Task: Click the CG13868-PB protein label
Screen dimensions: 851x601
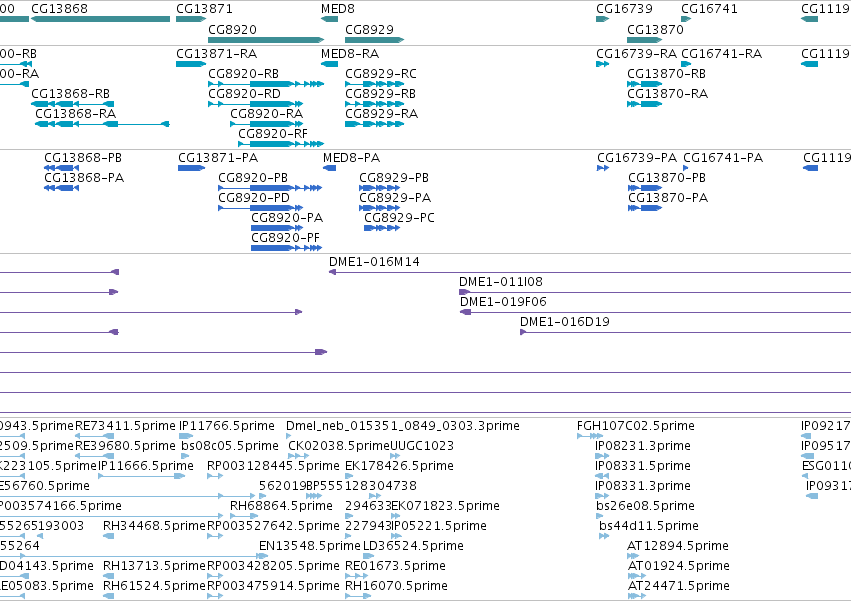Action: point(83,158)
